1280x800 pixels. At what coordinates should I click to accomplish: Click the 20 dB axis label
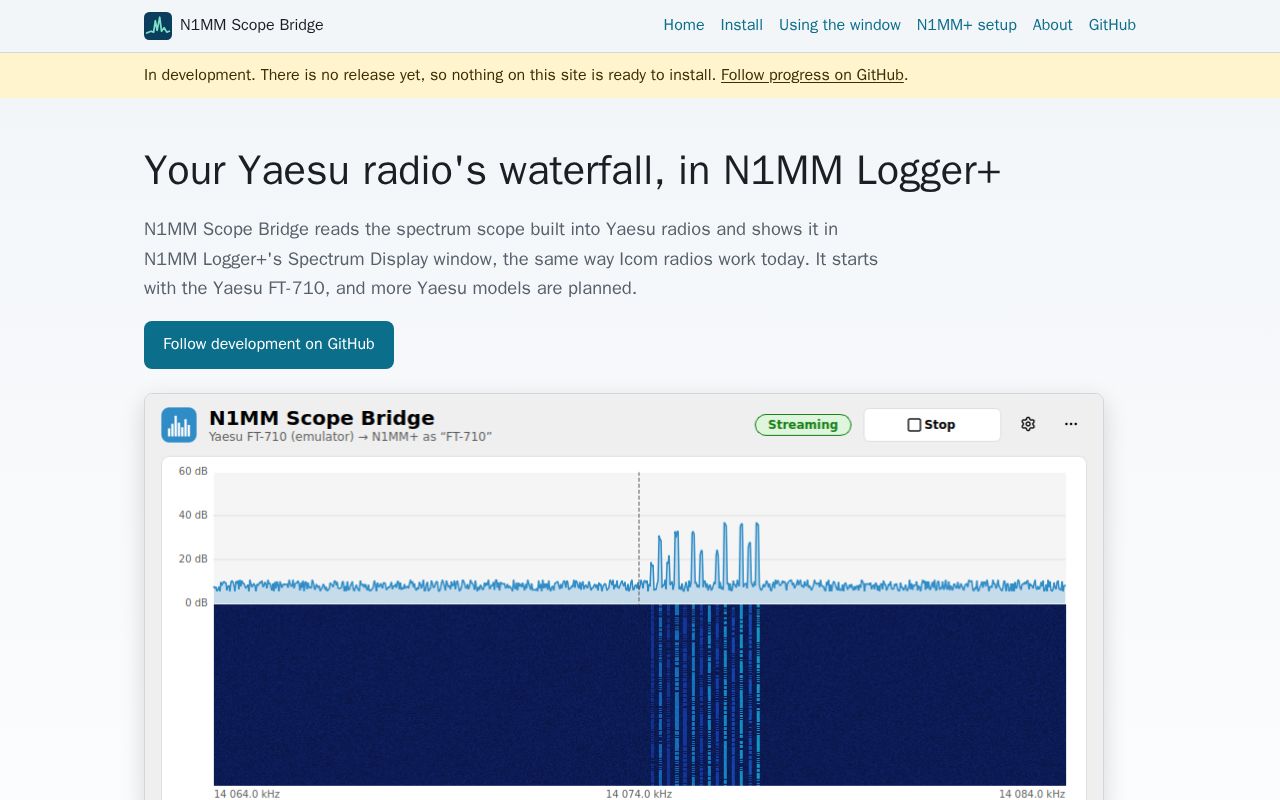(193, 559)
